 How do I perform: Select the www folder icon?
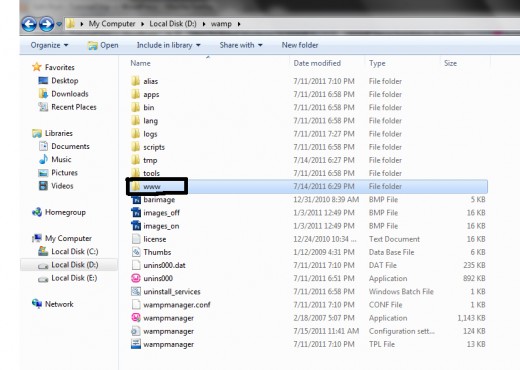pos(135,186)
